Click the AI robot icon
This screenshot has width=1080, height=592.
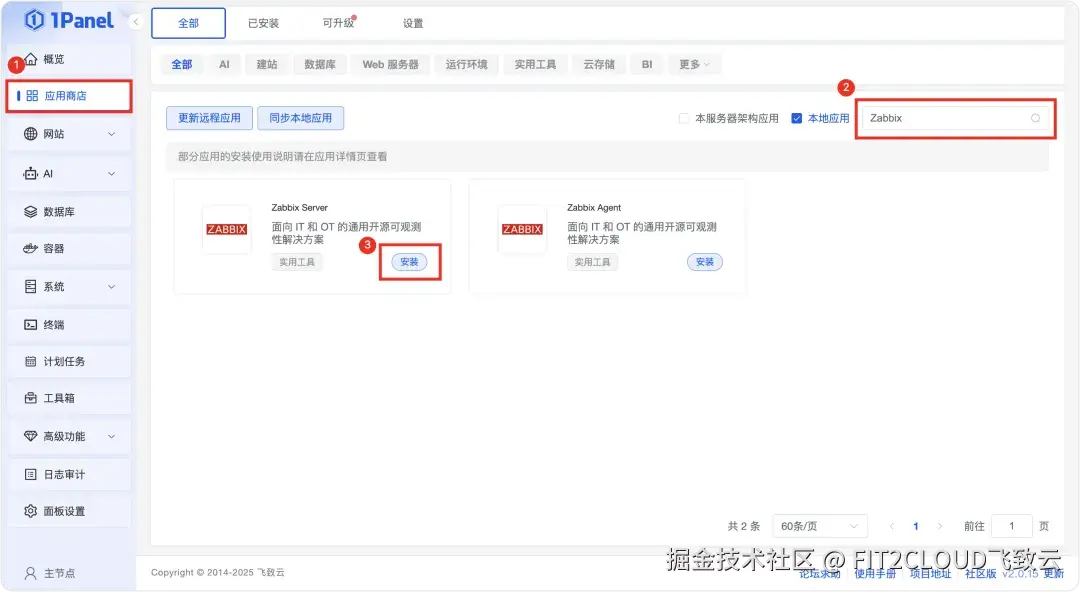click(30, 174)
